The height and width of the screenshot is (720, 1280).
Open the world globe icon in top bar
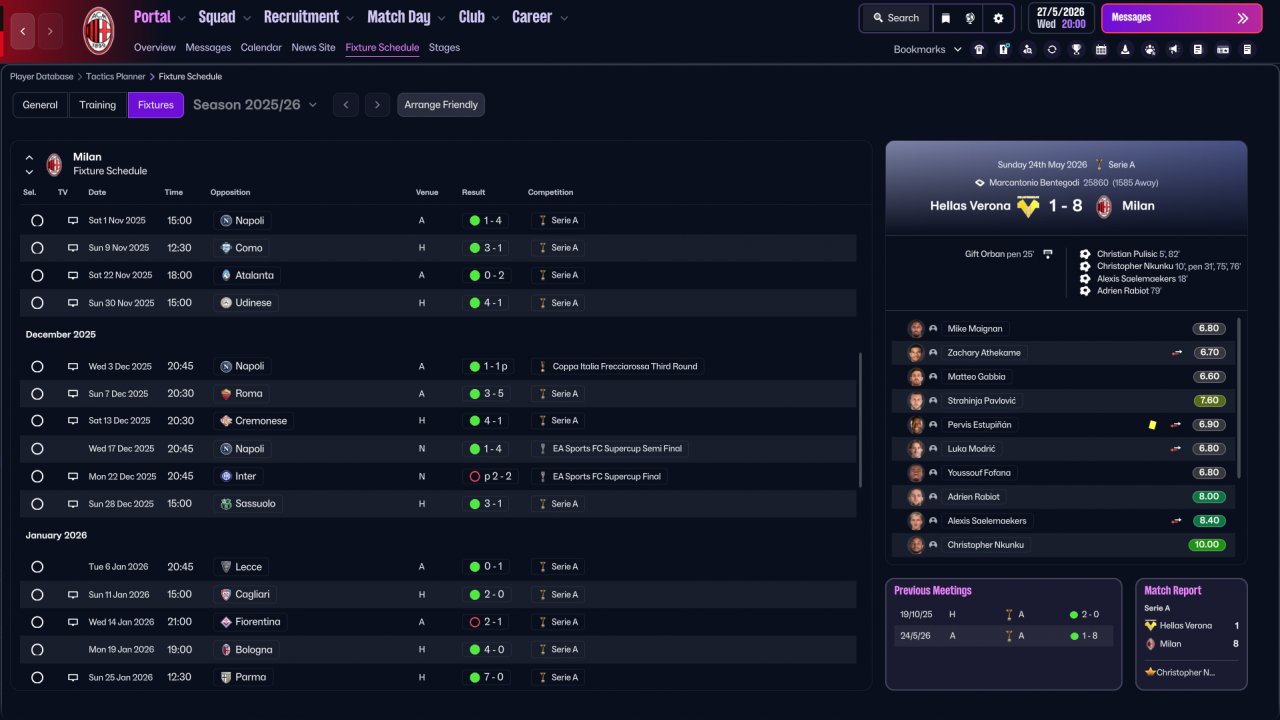tap(970, 18)
